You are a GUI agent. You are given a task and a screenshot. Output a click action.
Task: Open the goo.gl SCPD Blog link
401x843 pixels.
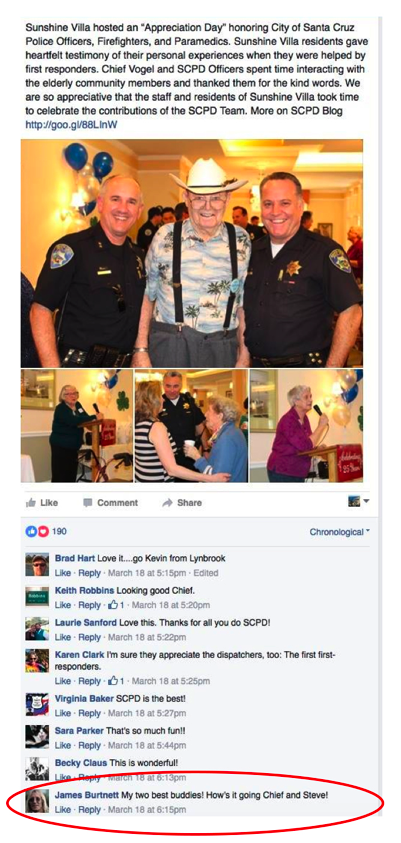click(71, 125)
